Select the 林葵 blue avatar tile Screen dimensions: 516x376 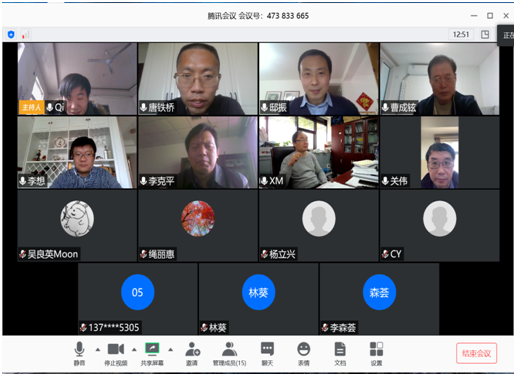pyautogui.click(x=258, y=299)
